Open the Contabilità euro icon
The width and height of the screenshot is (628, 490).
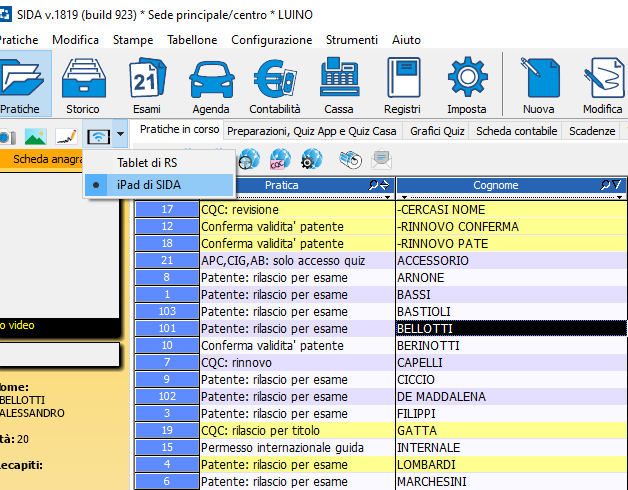275,84
